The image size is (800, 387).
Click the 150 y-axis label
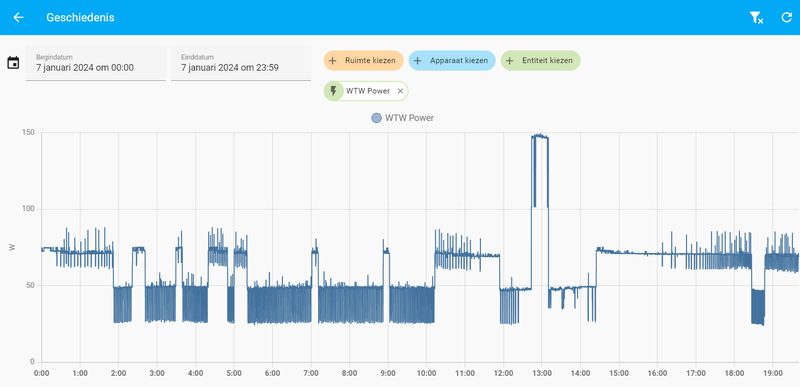[28, 133]
